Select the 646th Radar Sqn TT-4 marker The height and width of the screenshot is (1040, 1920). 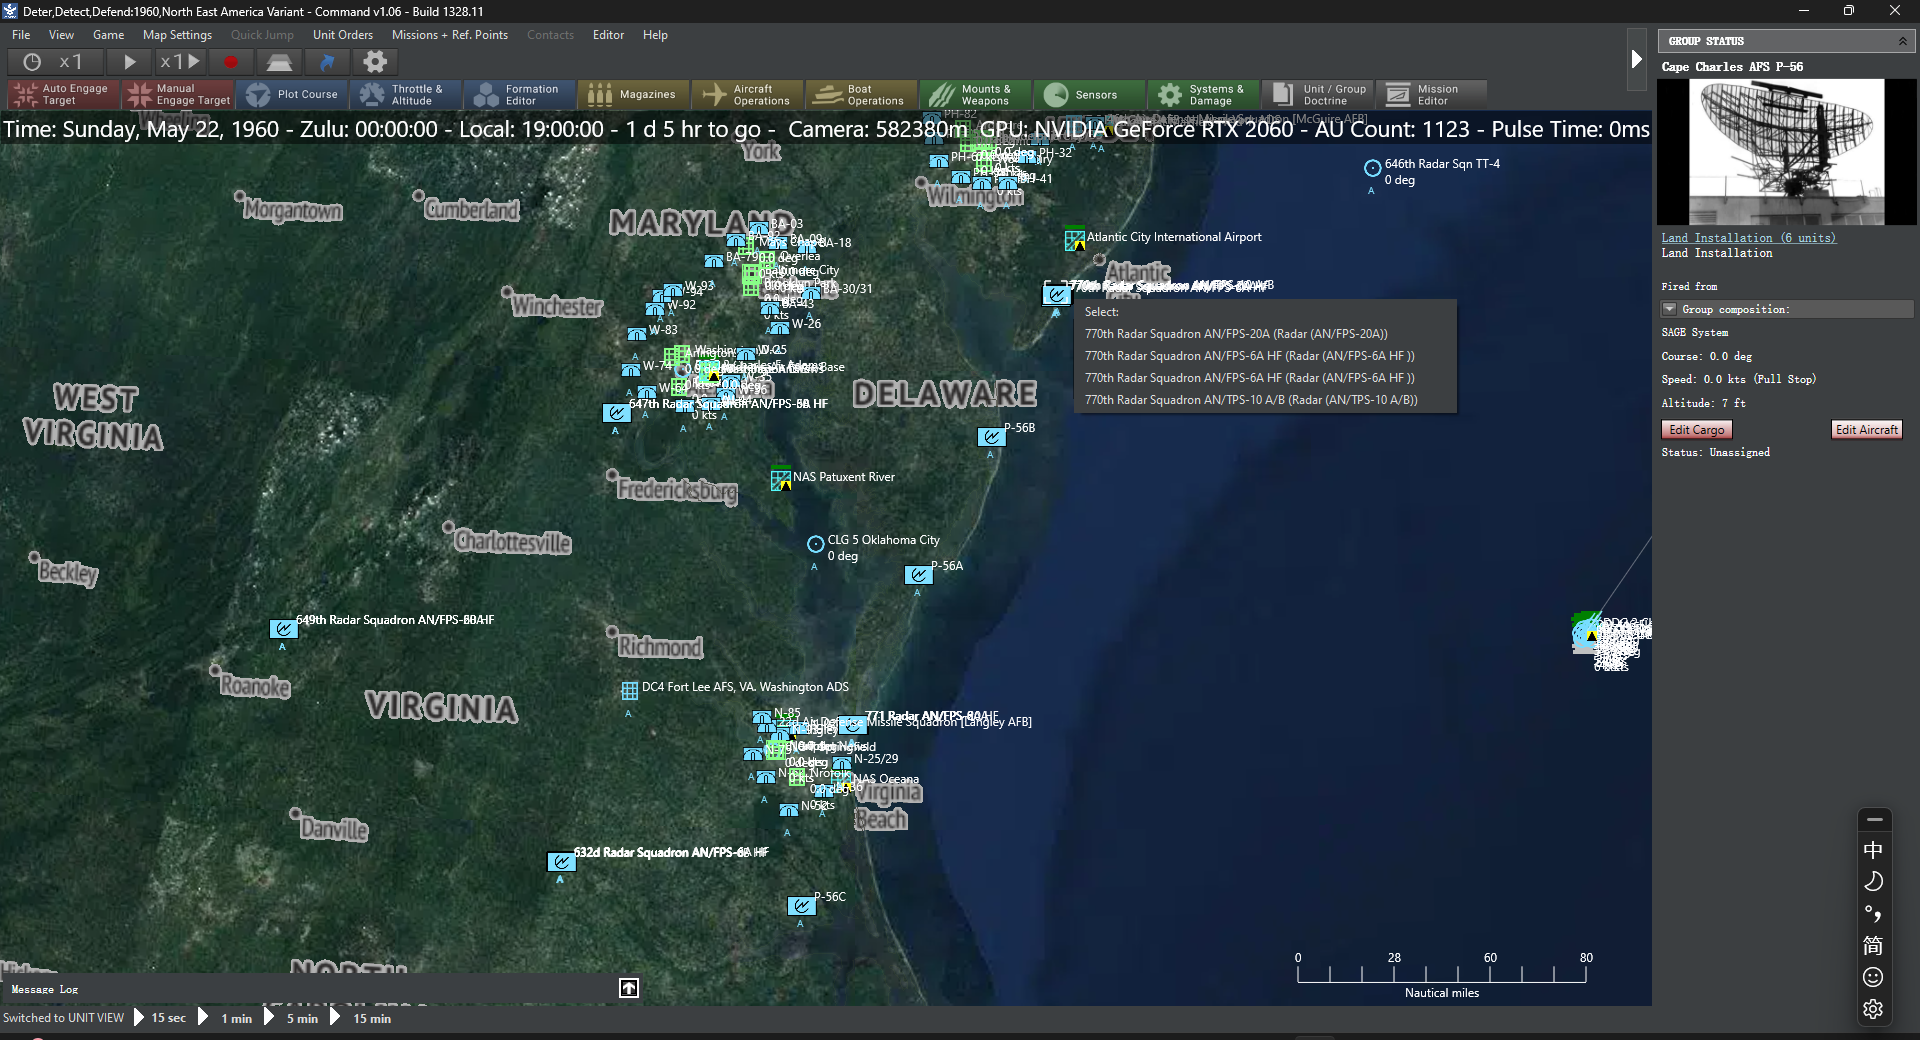[x=1373, y=168]
